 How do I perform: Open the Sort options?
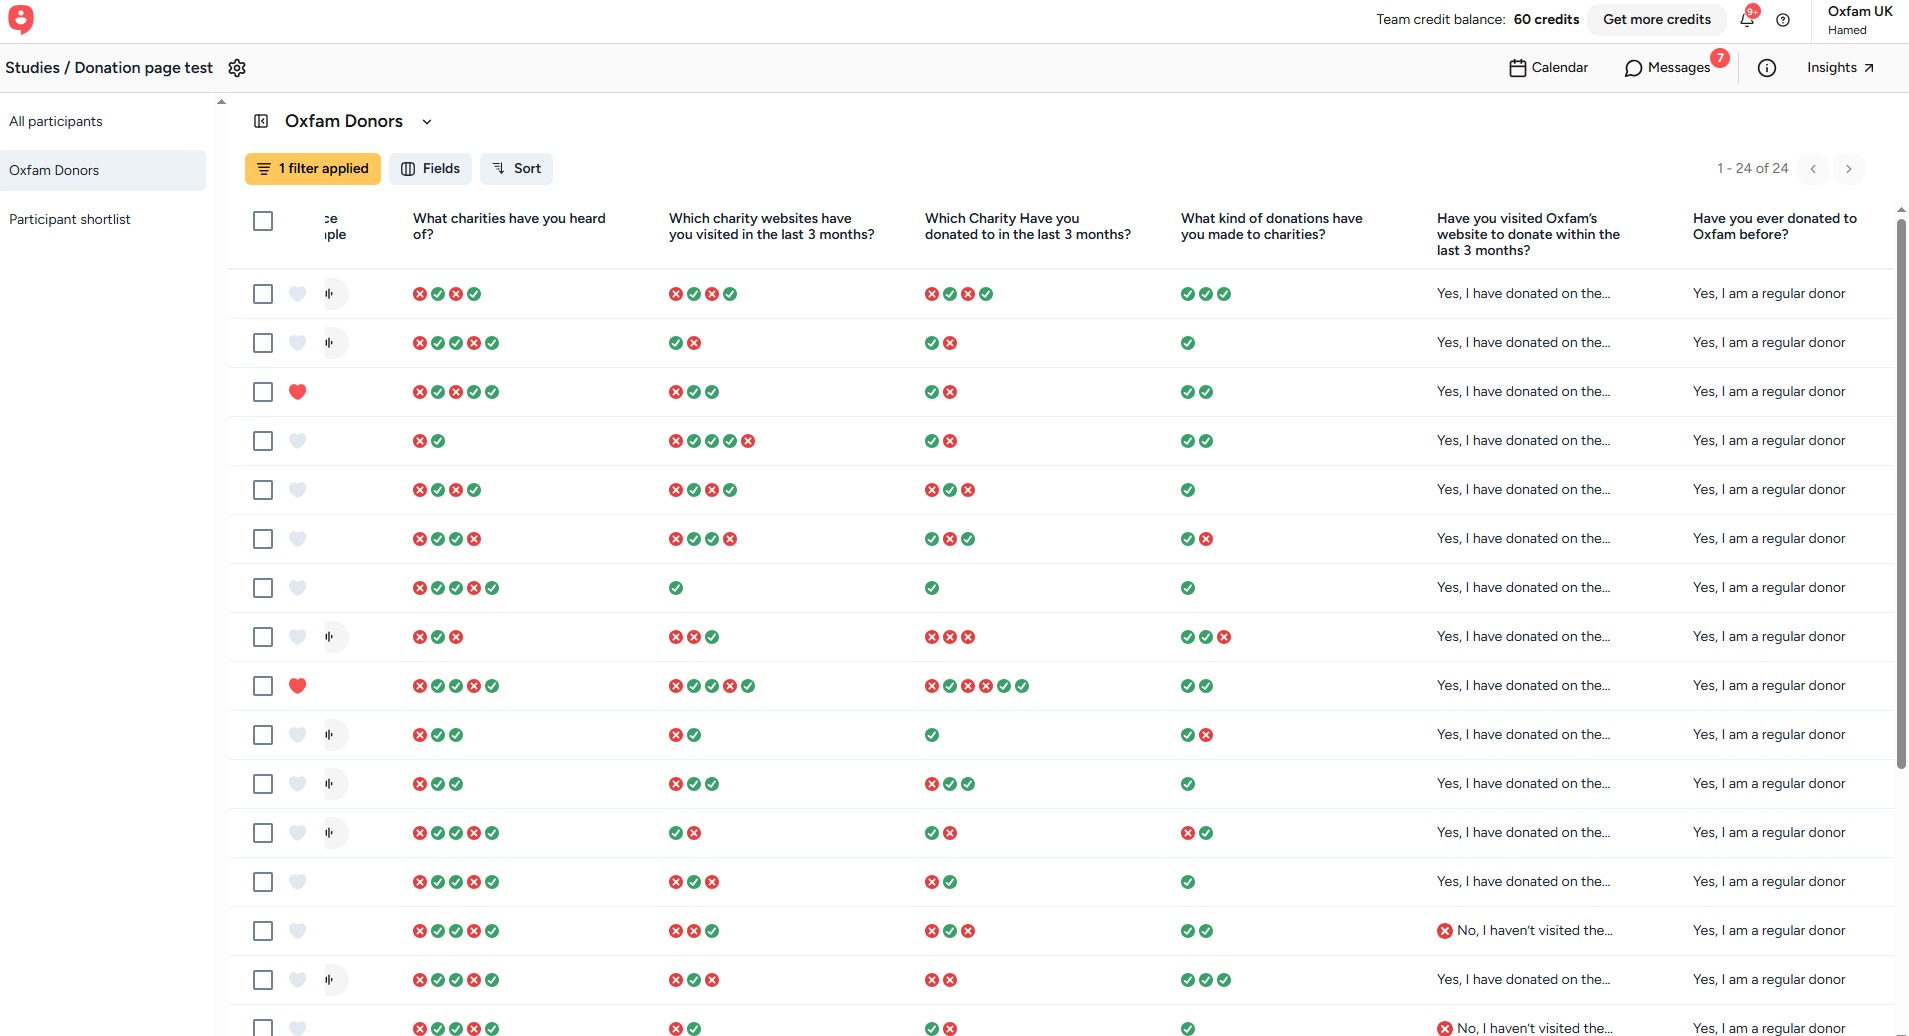pyautogui.click(x=517, y=169)
